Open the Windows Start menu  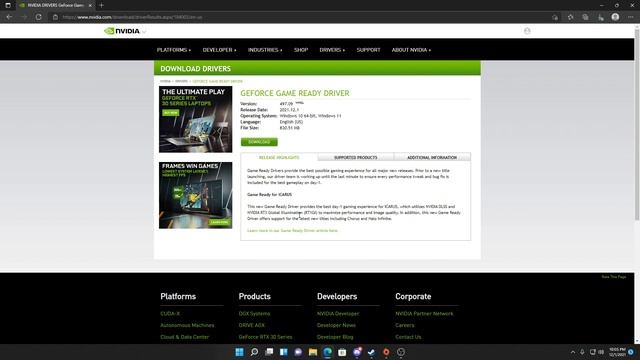(x=240, y=352)
